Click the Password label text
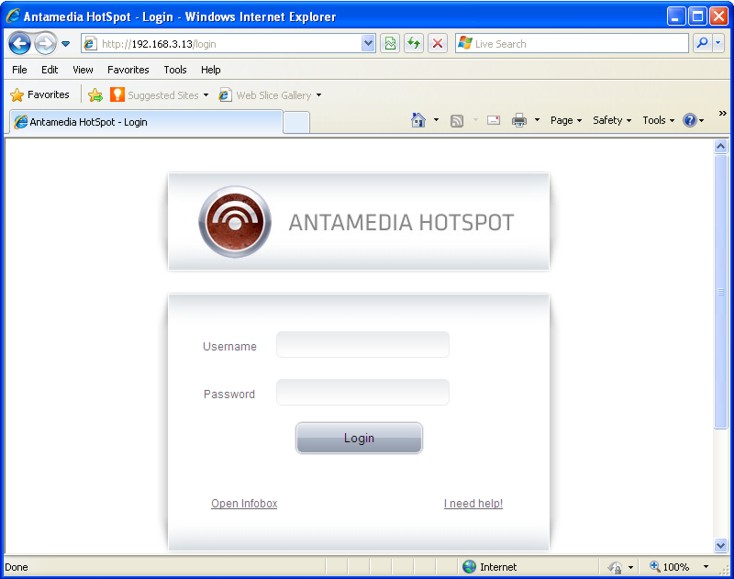734x579 pixels. point(229,394)
